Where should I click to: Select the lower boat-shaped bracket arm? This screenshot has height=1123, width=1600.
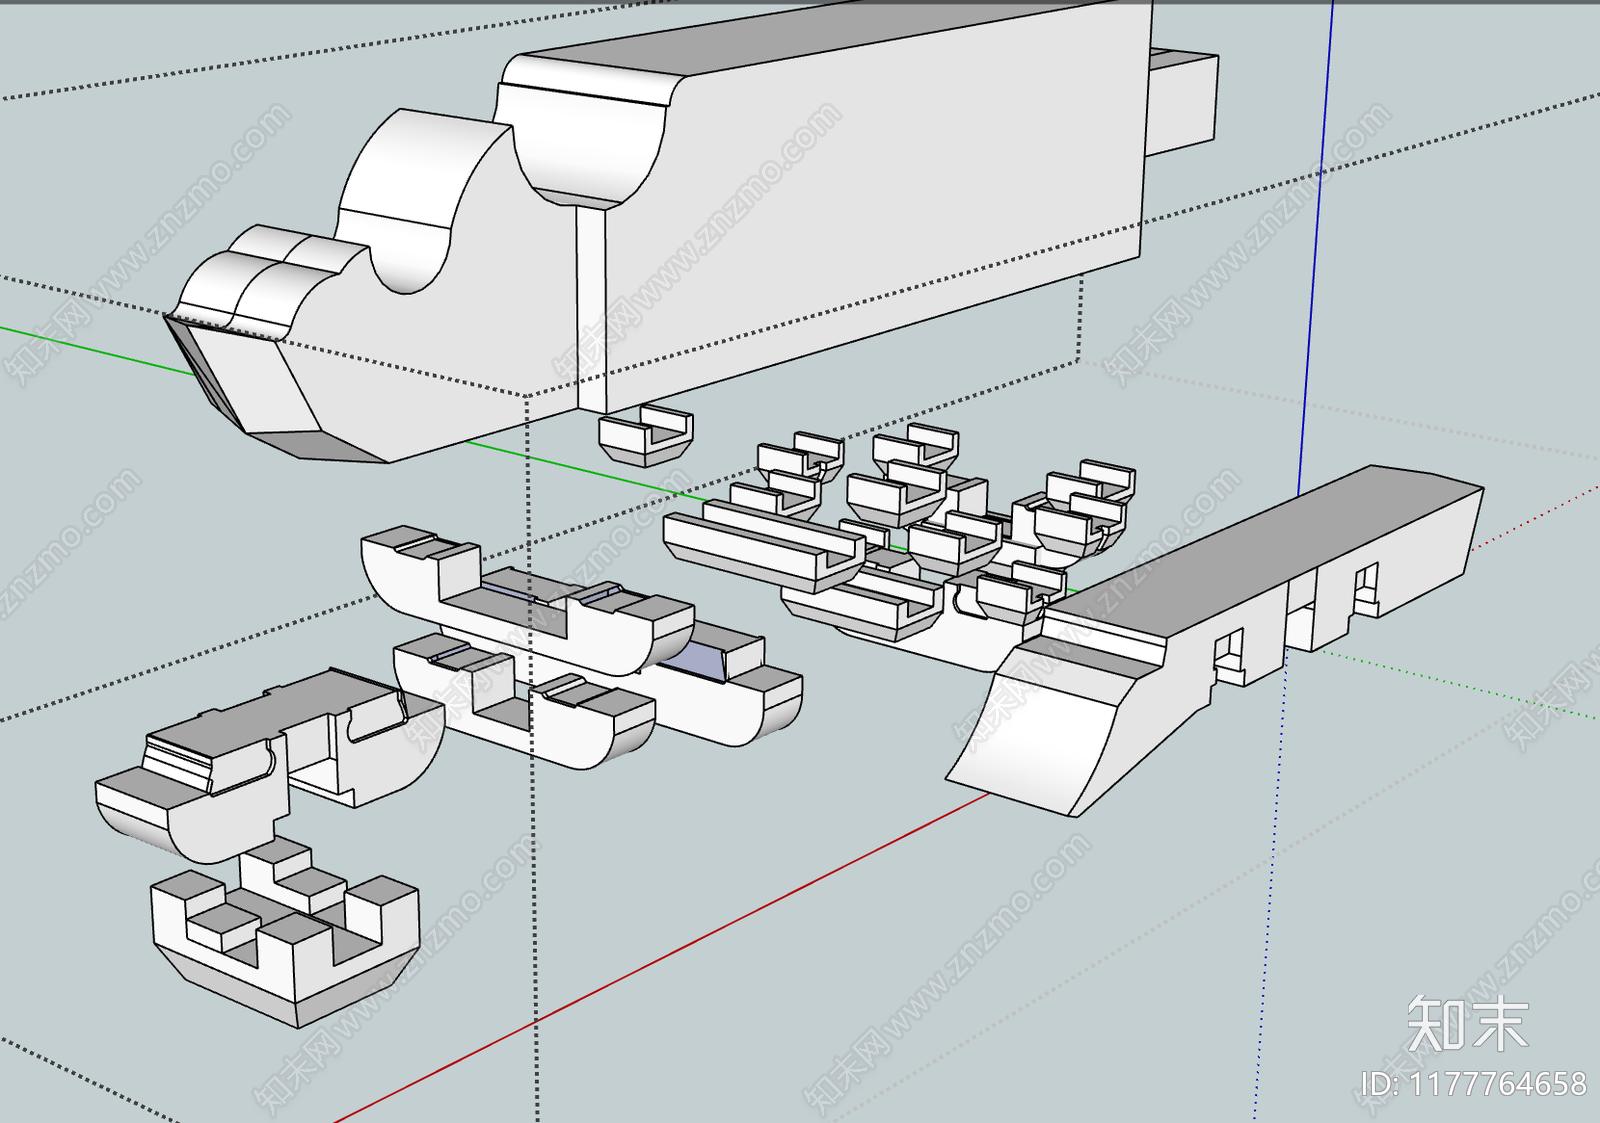[x=524, y=701]
